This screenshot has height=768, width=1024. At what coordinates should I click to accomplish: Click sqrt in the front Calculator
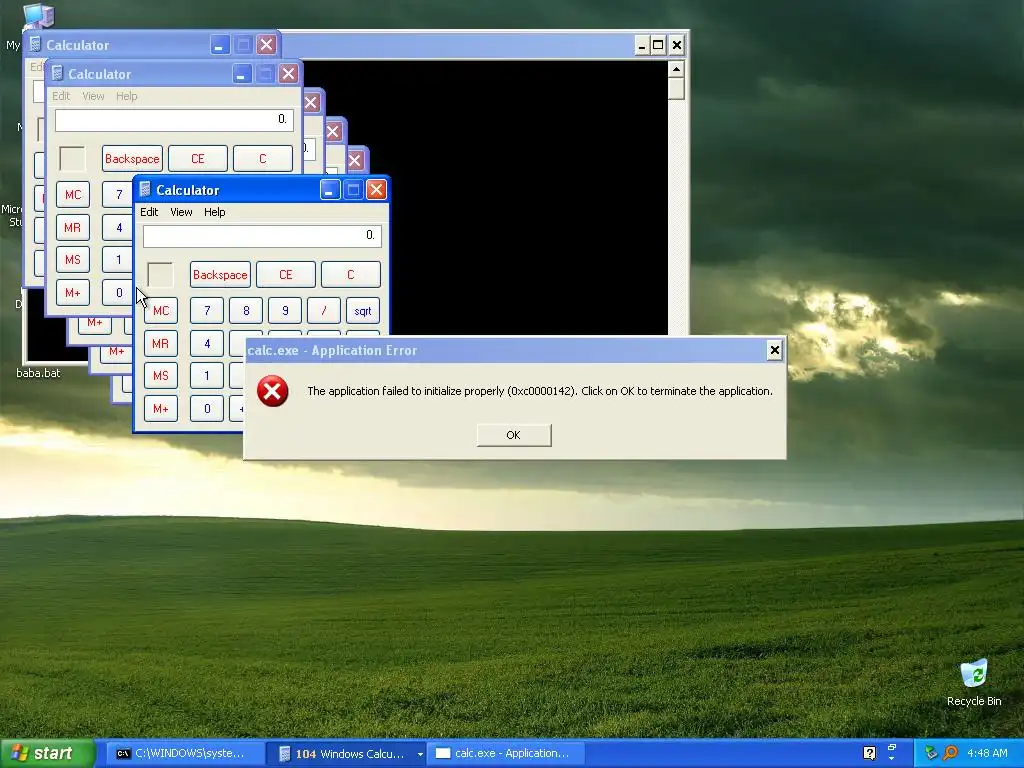(x=363, y=311)
